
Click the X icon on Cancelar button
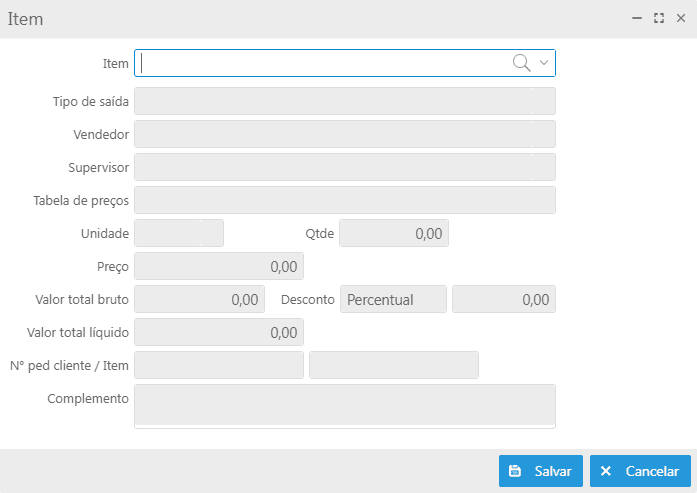pyautogui.click(x=605, y=471)
